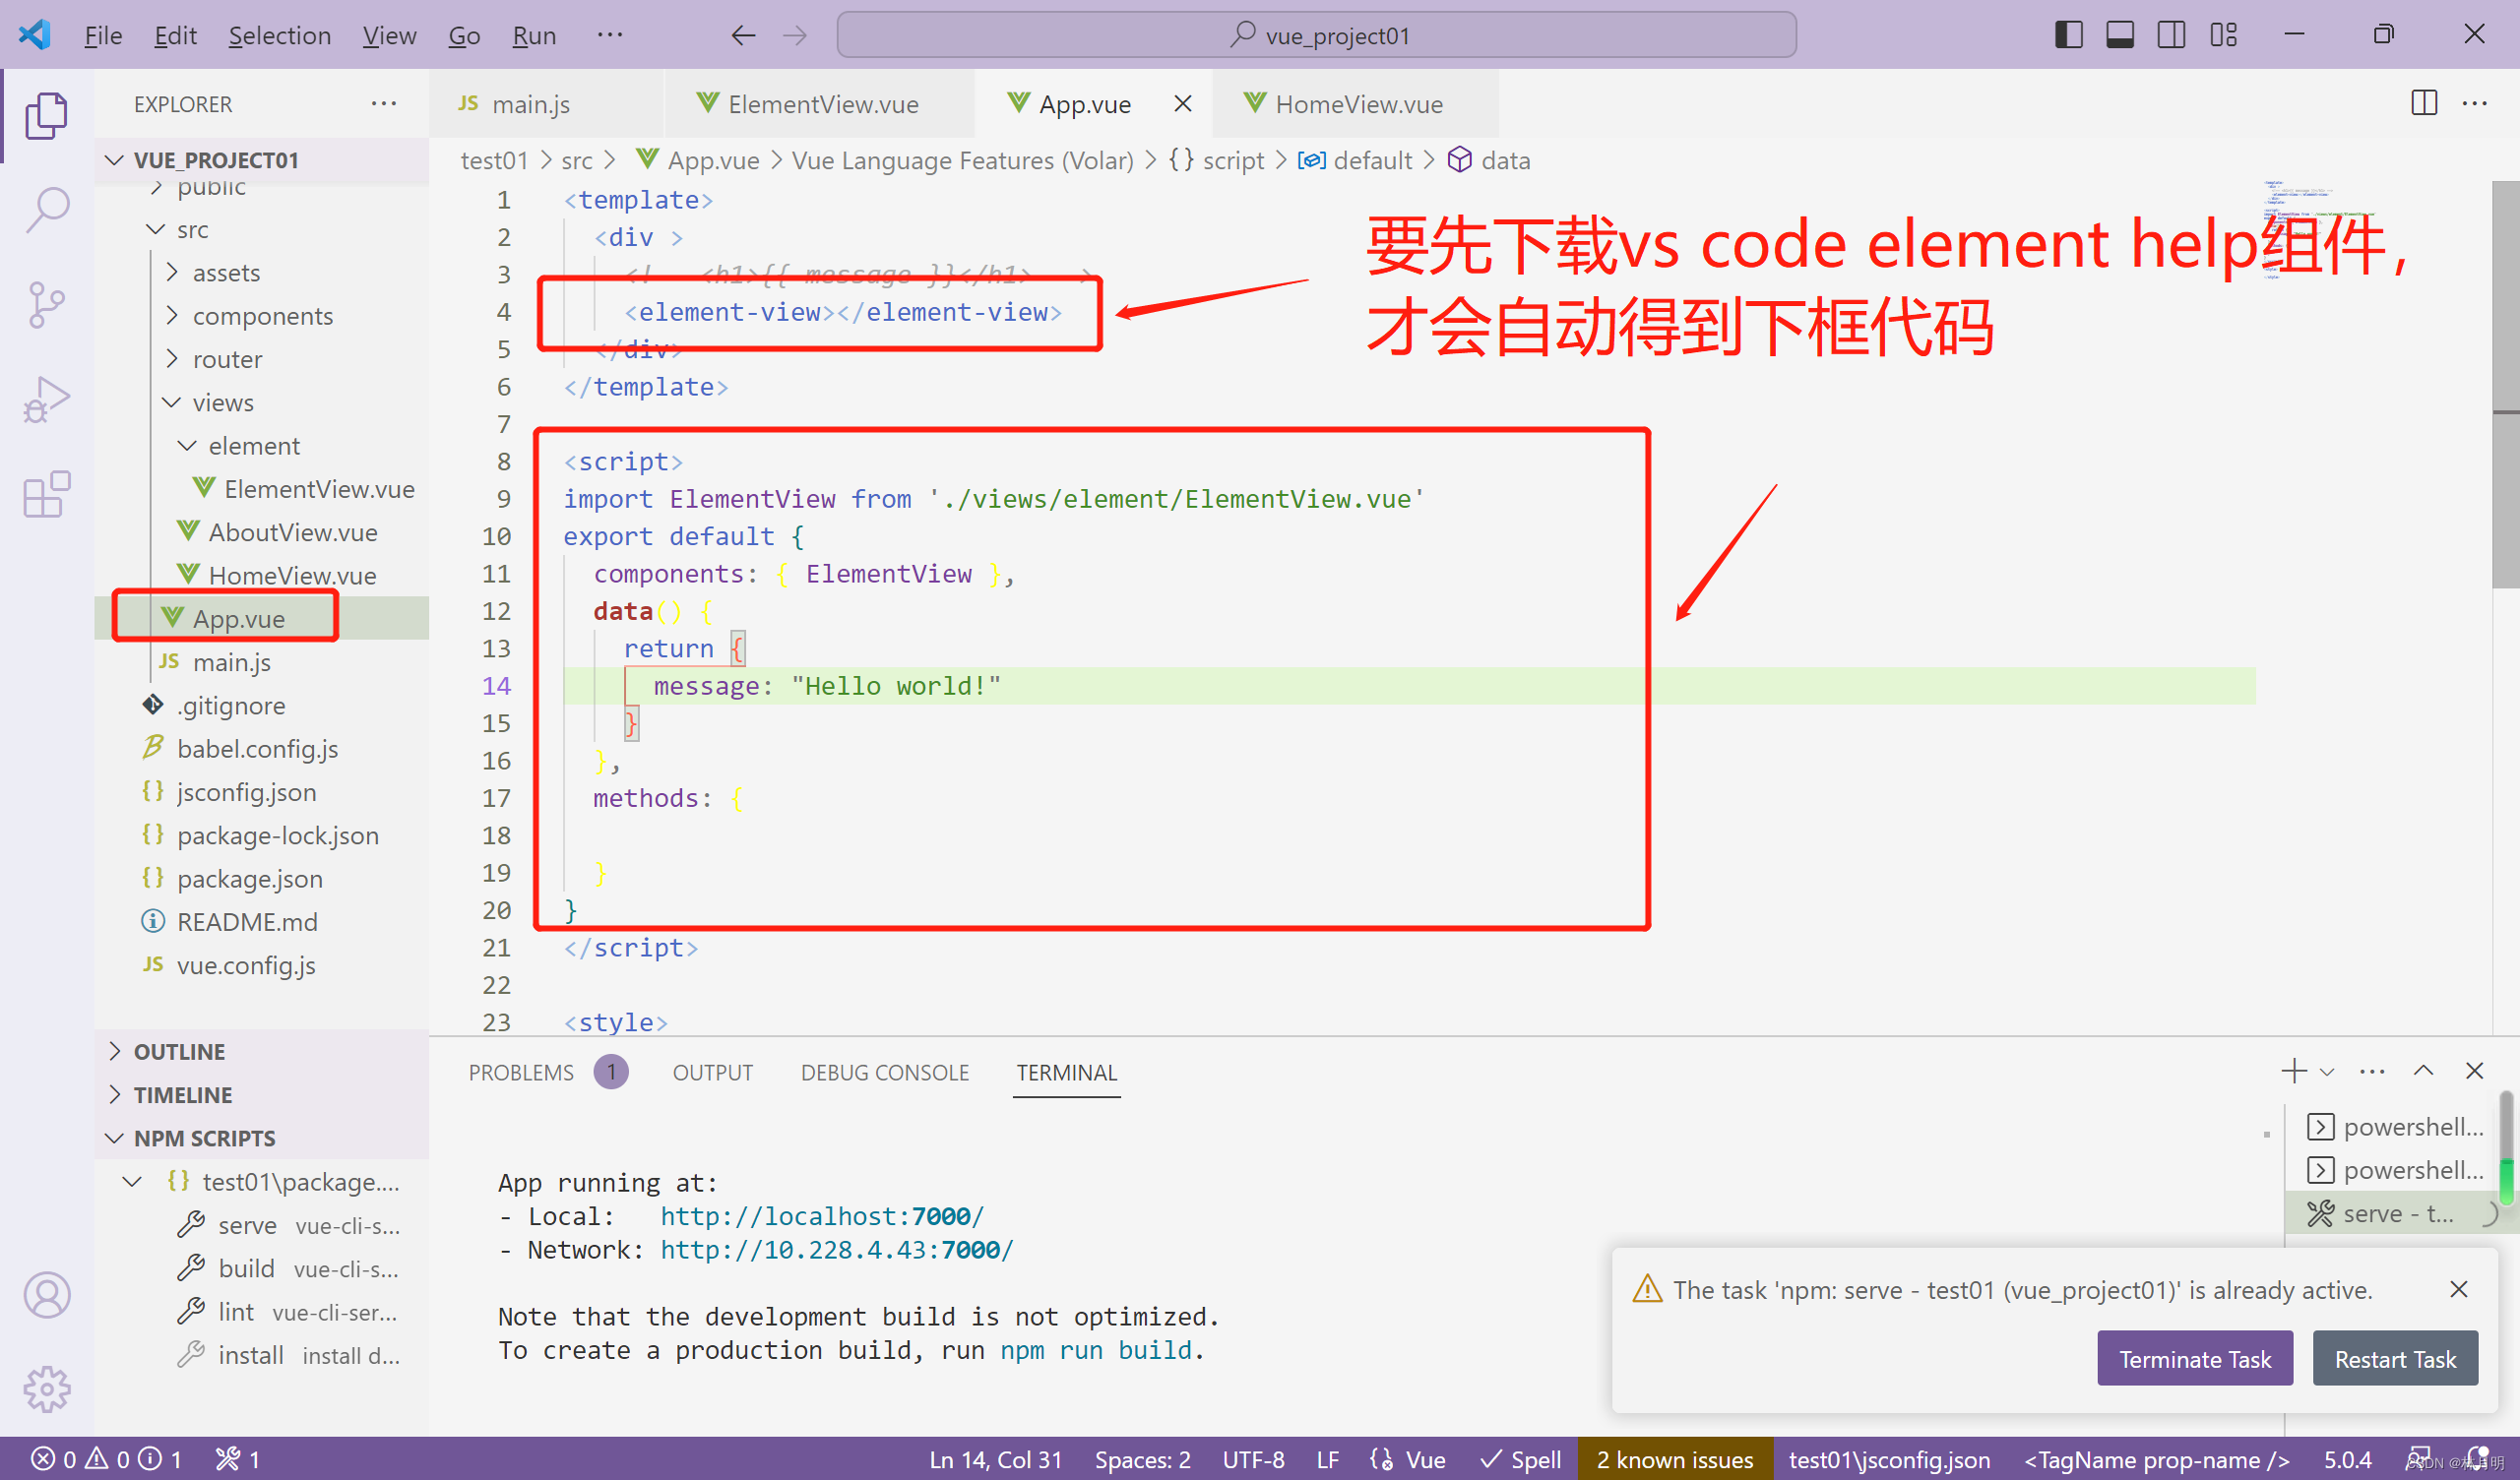Open the http://localhost:7000/ link in terminal
This screenshot has width=2520, height=1480.
pyautogui.click(x=820, y=1216)
